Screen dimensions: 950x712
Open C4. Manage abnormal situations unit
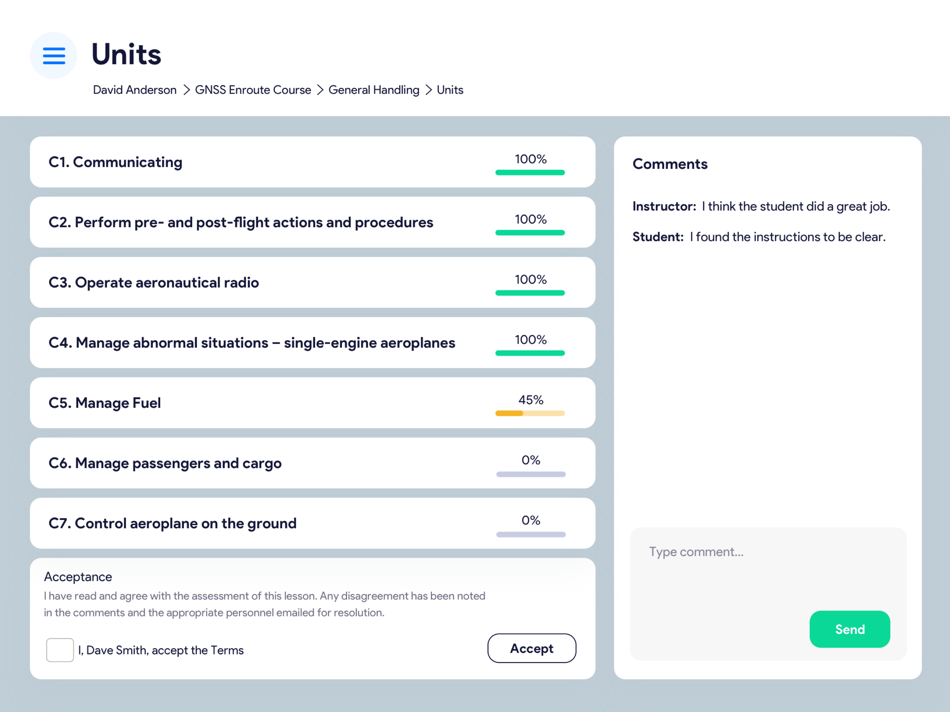(313, 342)
